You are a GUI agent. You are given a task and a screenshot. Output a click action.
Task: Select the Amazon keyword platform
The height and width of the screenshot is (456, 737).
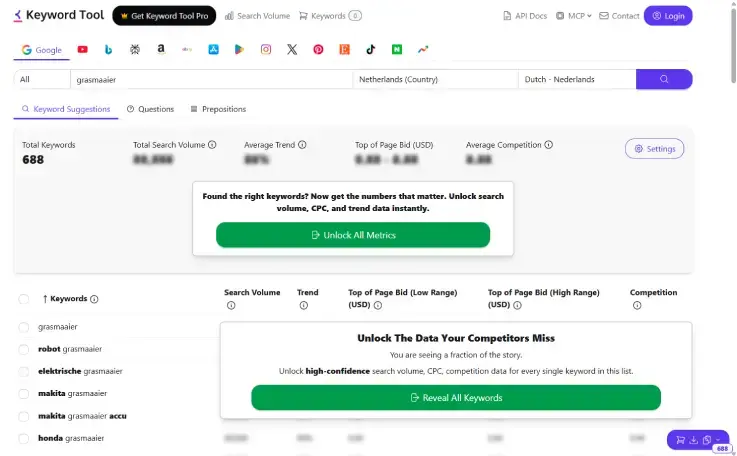point(161,49)
